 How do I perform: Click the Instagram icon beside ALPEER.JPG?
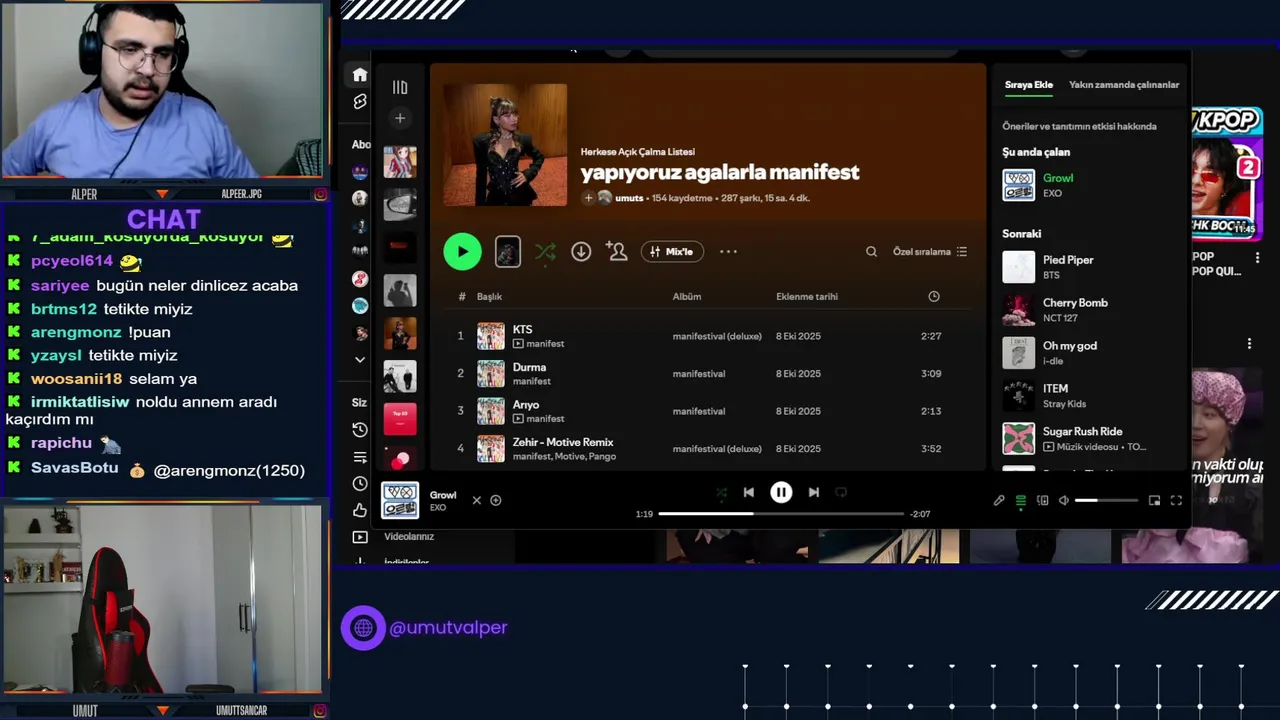pyautogui.click(x=320, y=194)
